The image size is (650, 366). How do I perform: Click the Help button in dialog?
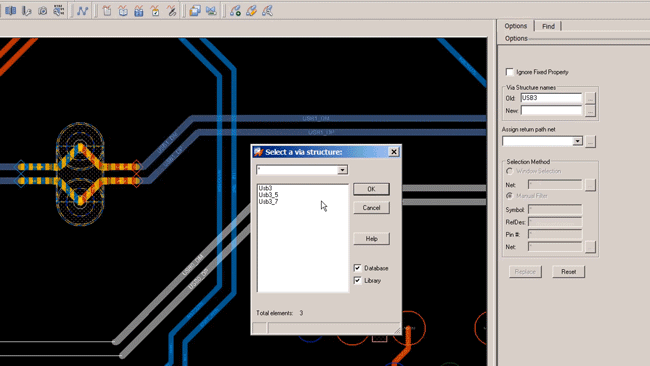tap(371, 239)
